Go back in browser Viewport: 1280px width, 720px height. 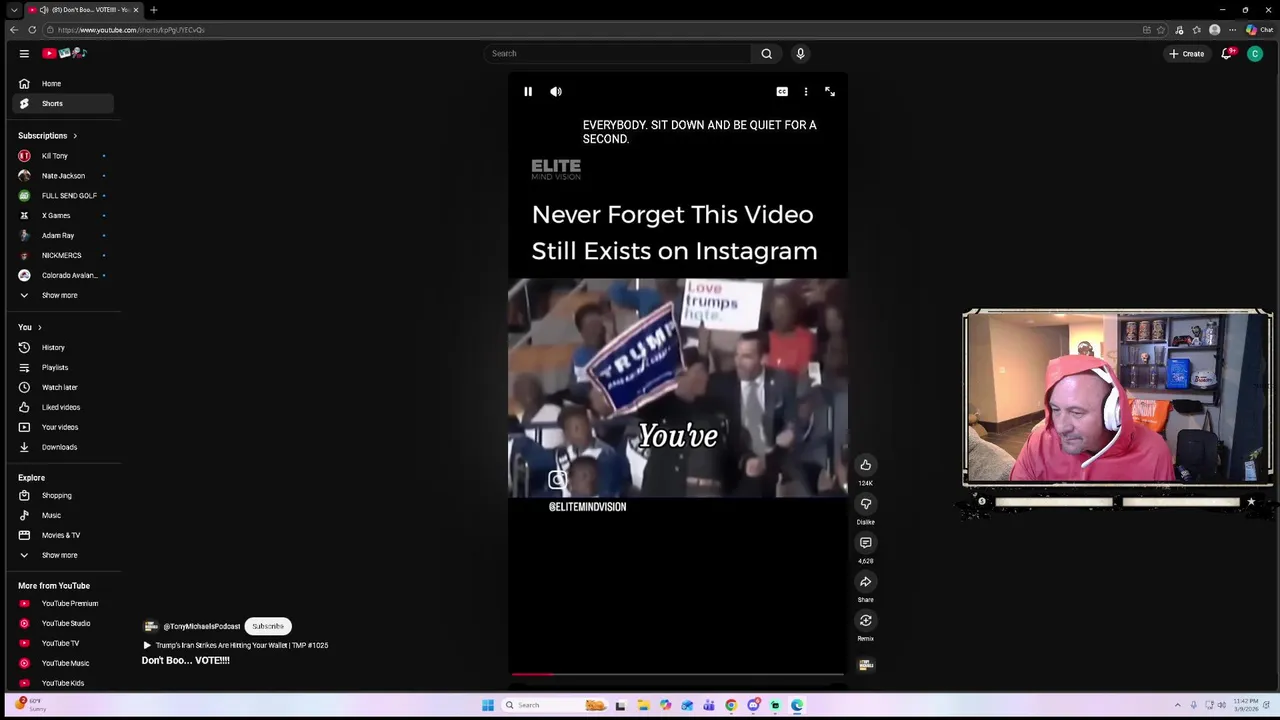click(14, 30)
